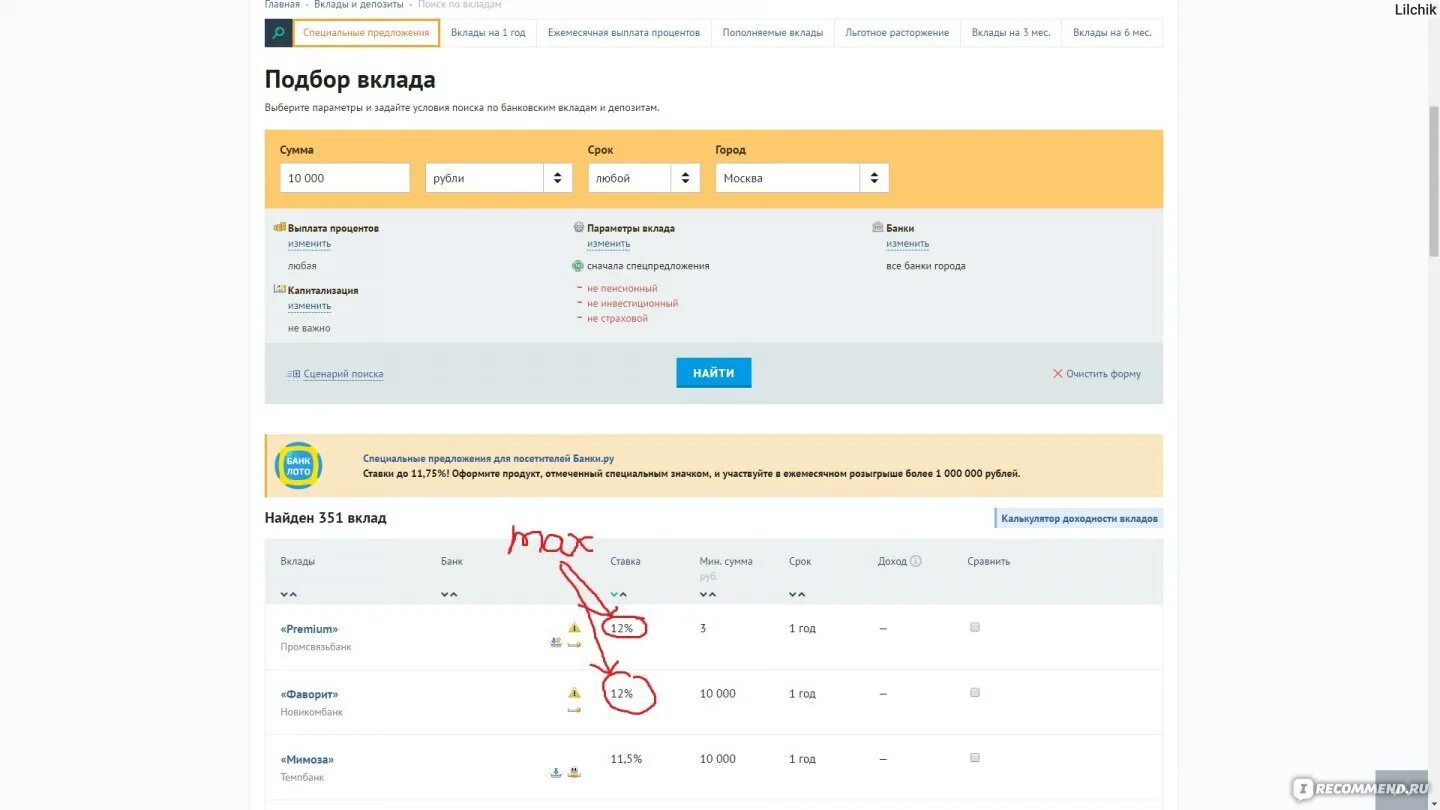Click the magnifier icon before the tabs
The image size is (1440, 810).
(278, 33)
